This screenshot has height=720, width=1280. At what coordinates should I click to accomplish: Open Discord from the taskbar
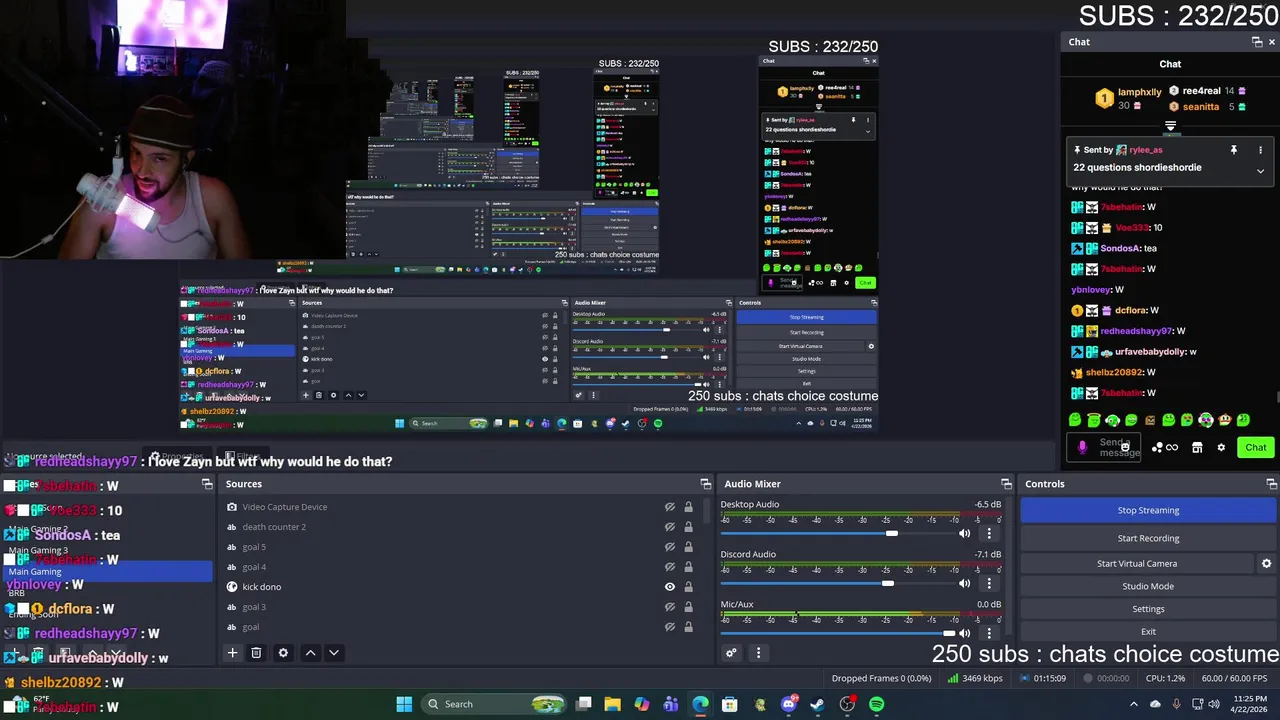coord(789,704)
